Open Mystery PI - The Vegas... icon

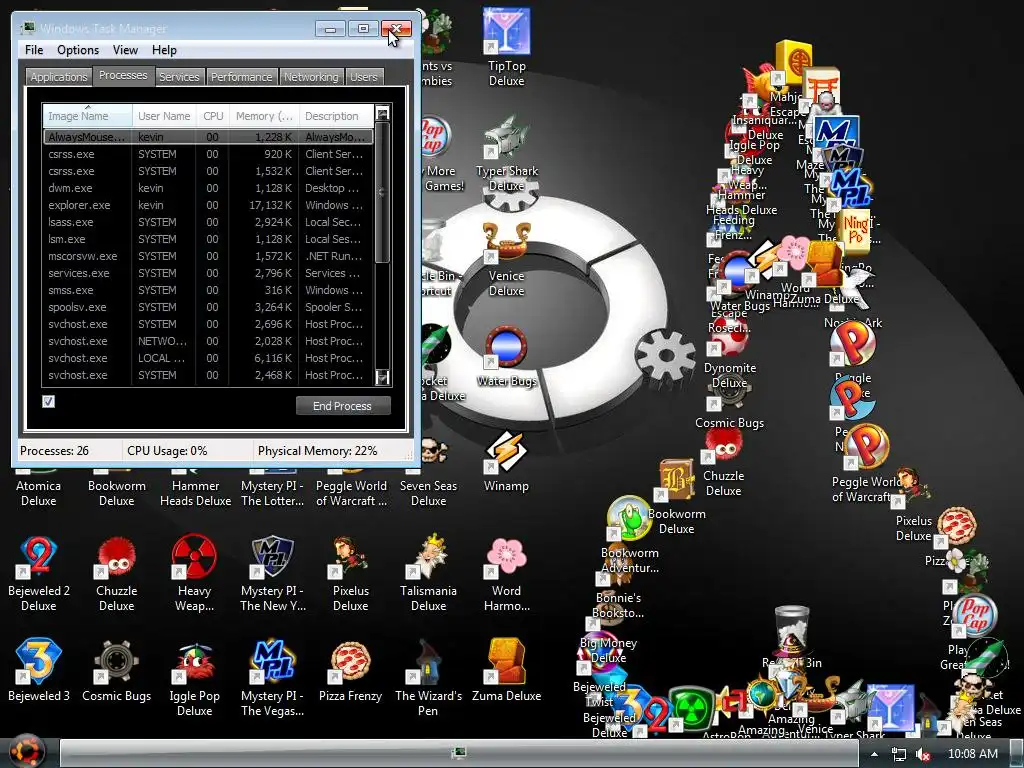[272, 679]
